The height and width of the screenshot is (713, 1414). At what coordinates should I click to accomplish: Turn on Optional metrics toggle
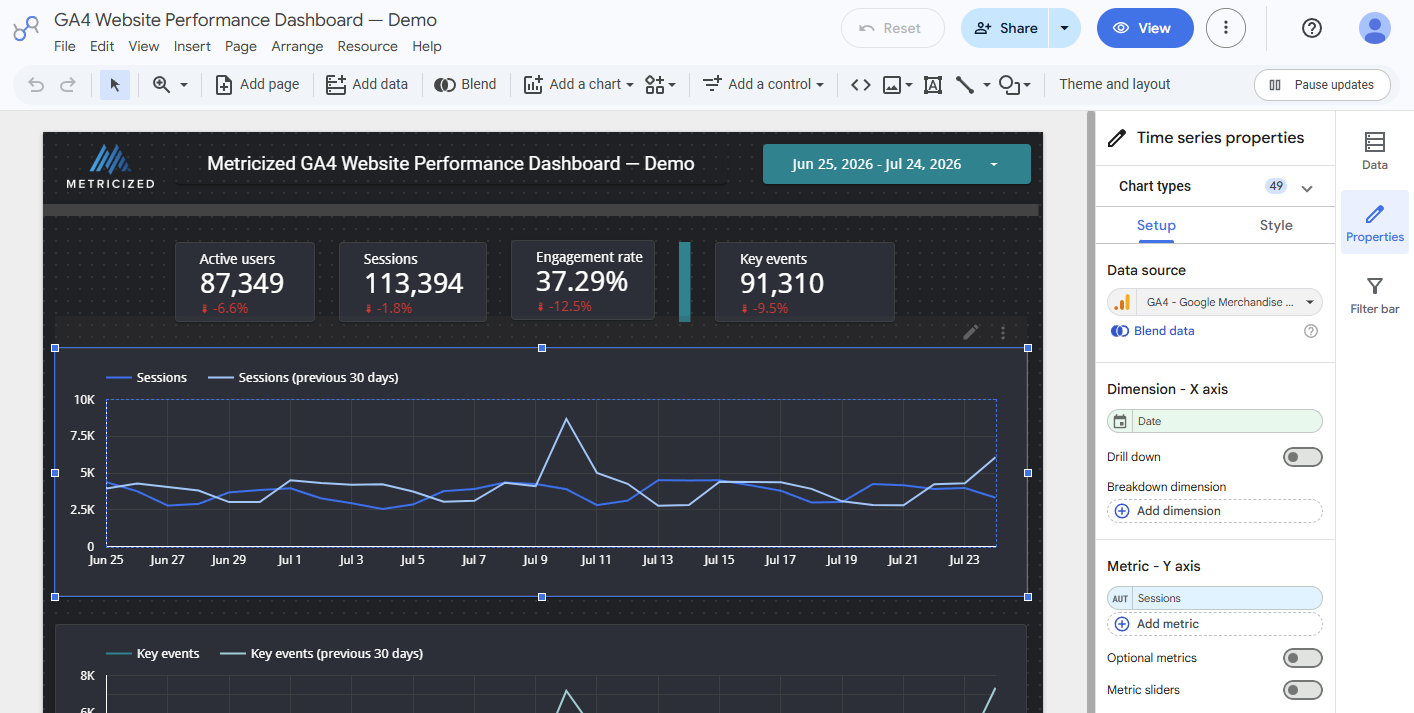tap(1303, 658)
